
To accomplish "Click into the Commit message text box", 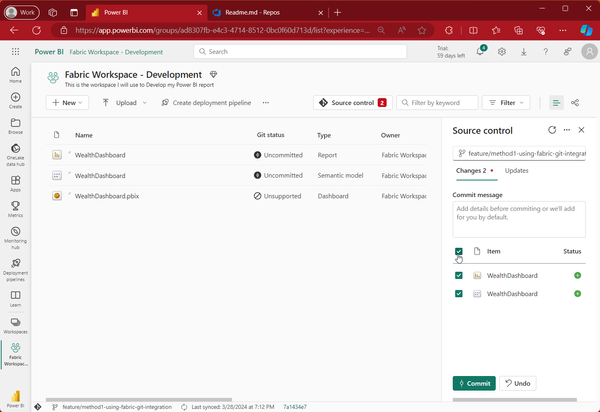I will point(519,219).
